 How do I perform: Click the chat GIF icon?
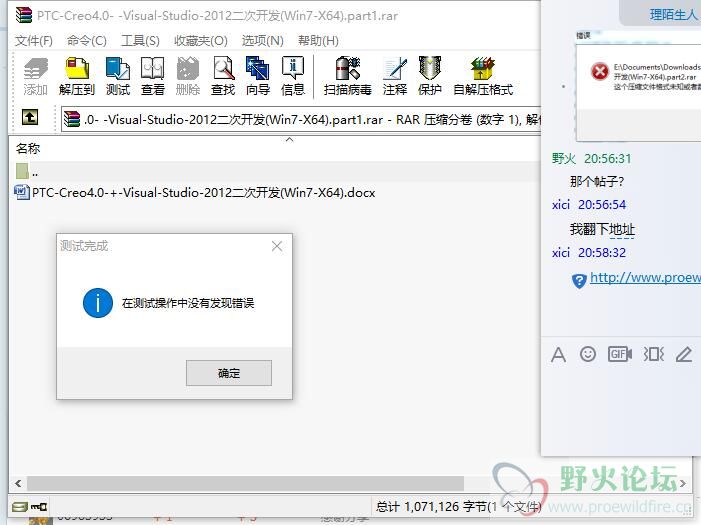click(x=620, y=354)
